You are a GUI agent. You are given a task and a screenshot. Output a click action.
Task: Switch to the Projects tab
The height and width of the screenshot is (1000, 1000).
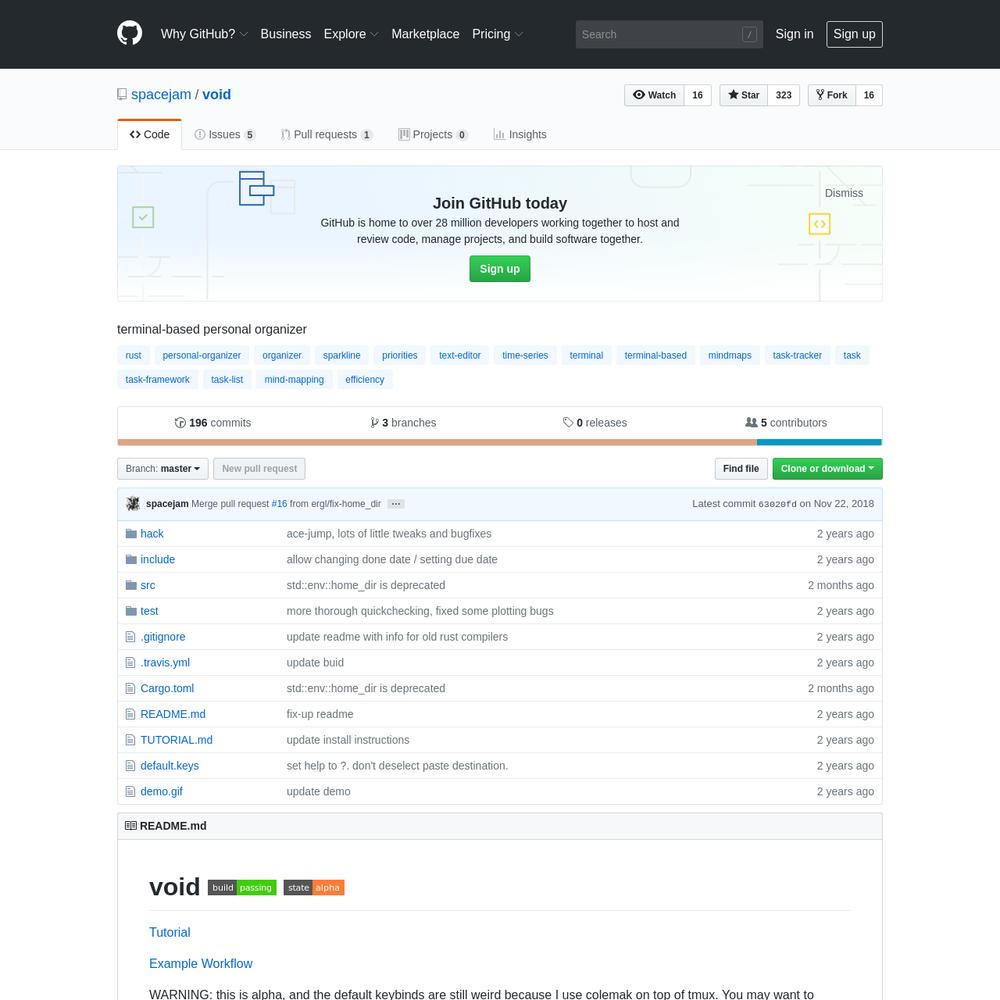[x=433, y=135]
